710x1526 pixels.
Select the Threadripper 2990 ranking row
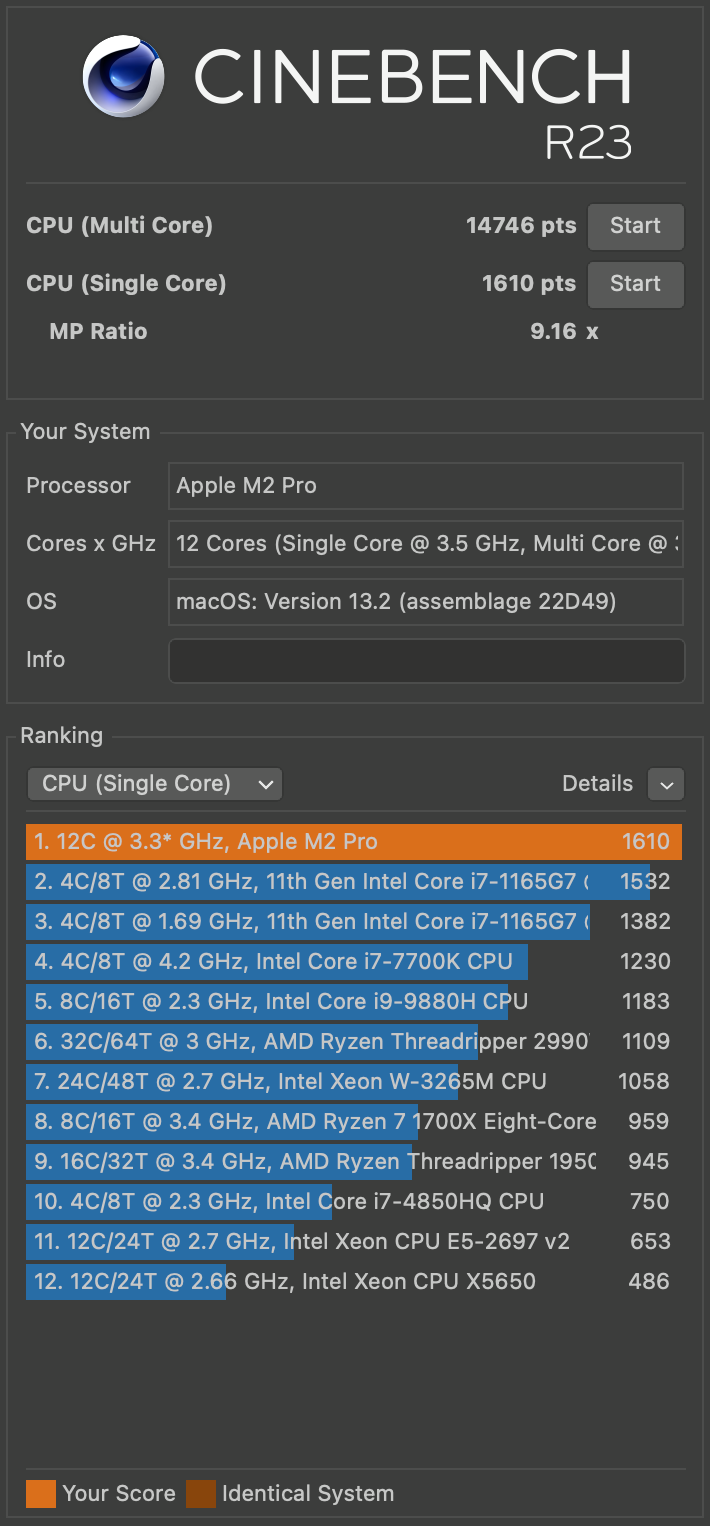pos(354,1041)
